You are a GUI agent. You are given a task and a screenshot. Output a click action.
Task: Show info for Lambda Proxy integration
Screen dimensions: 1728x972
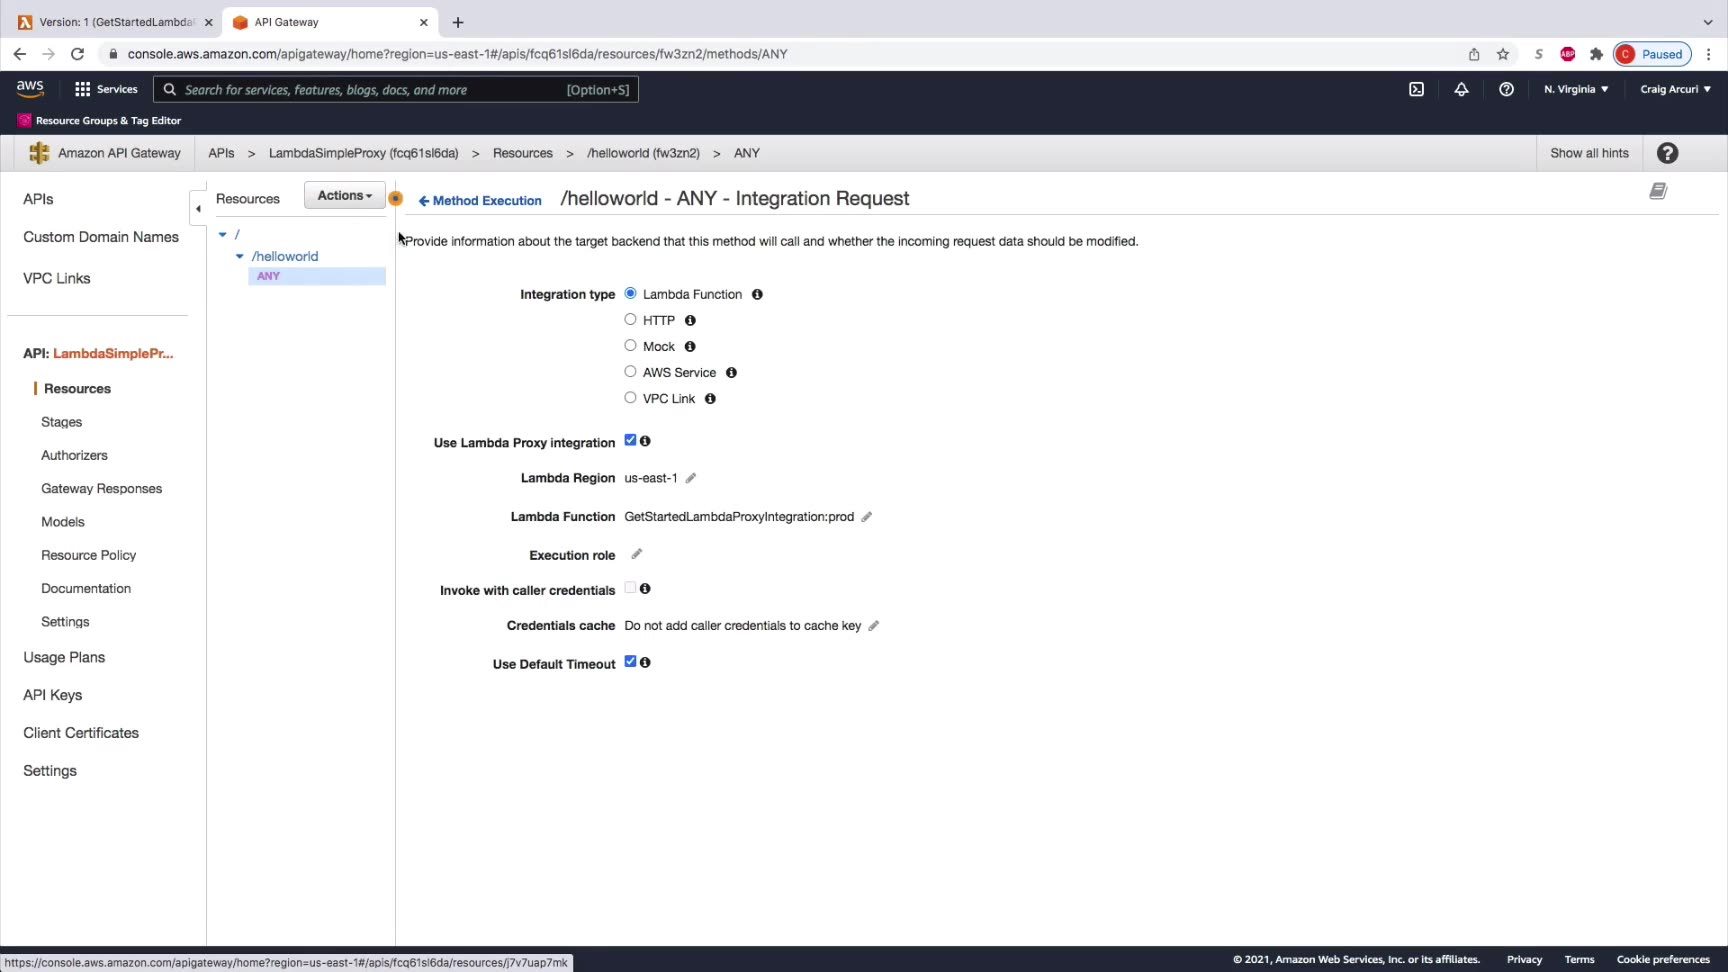[645, 441]
